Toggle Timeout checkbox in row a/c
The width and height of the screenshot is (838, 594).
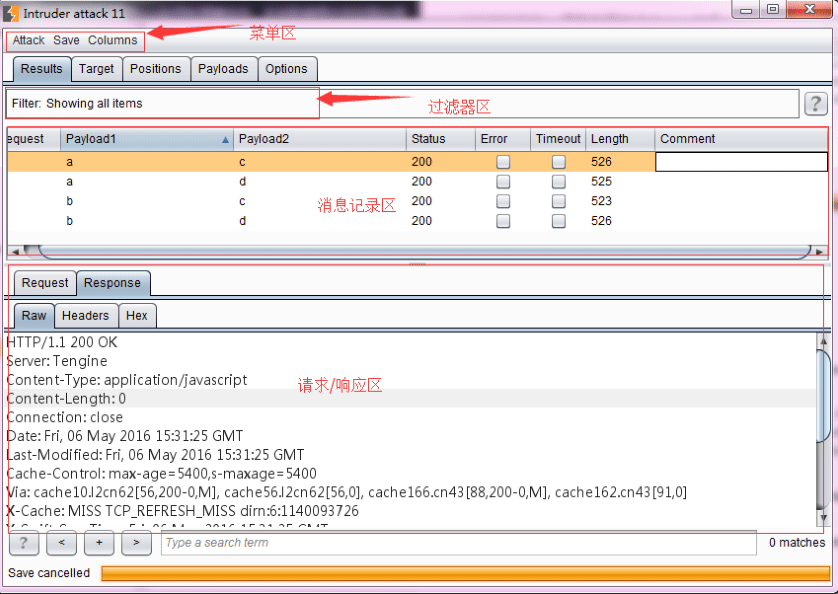click(x=558, y=162)
